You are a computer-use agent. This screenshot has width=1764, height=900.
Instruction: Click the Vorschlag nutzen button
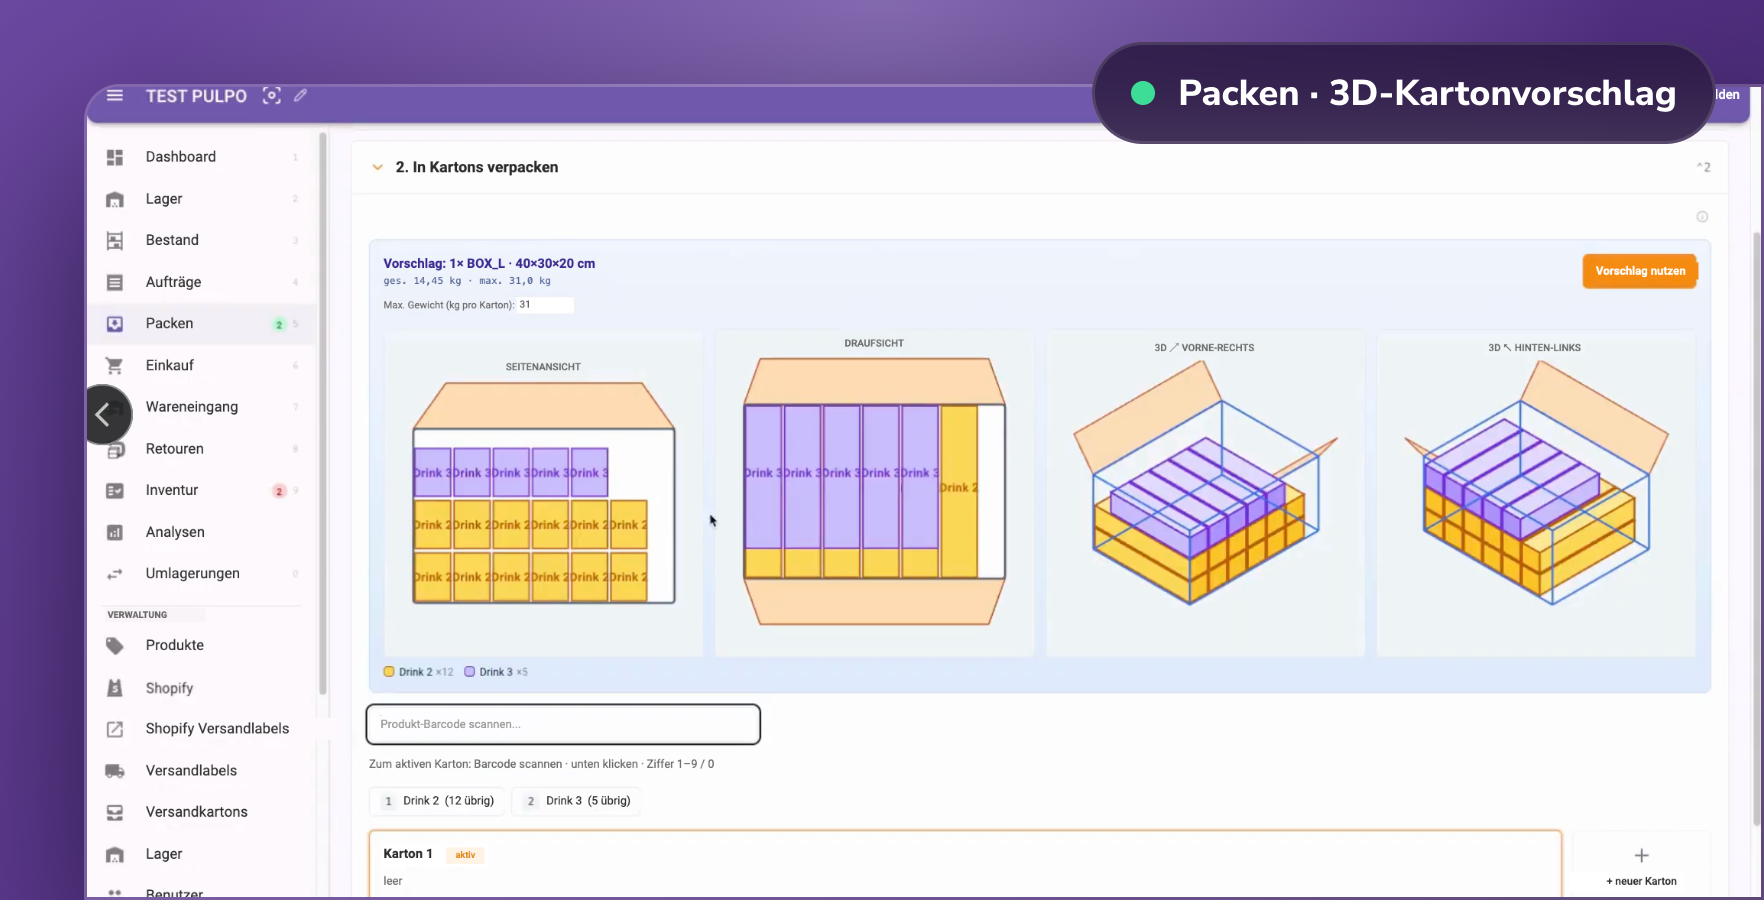(x=1640, y=271)
